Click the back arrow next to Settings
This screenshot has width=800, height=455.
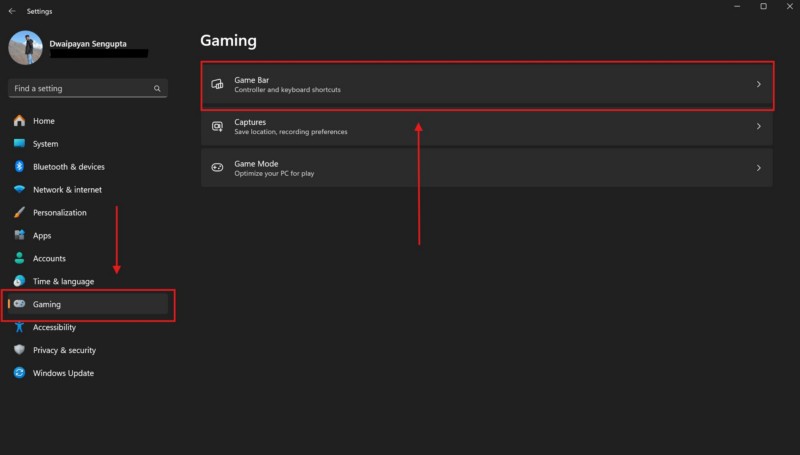(x=12, y=11)
